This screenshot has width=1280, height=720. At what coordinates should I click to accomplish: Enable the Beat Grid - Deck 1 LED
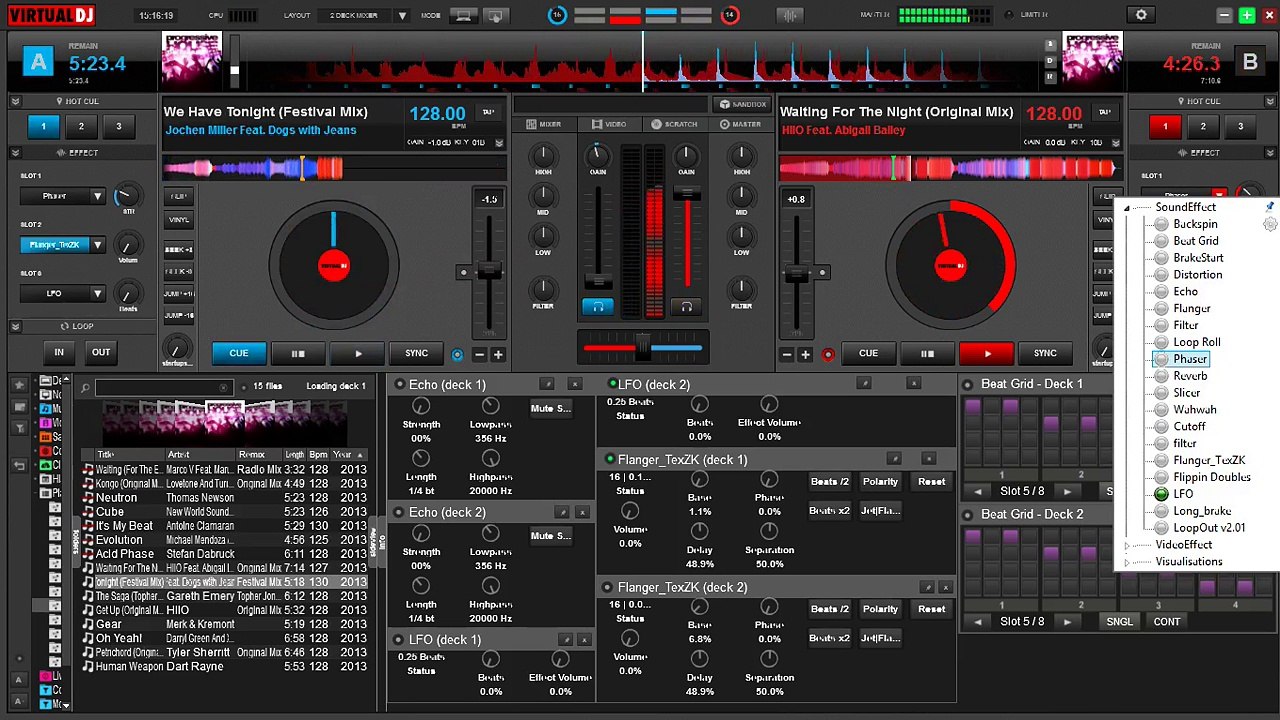[x=968, y=384]
